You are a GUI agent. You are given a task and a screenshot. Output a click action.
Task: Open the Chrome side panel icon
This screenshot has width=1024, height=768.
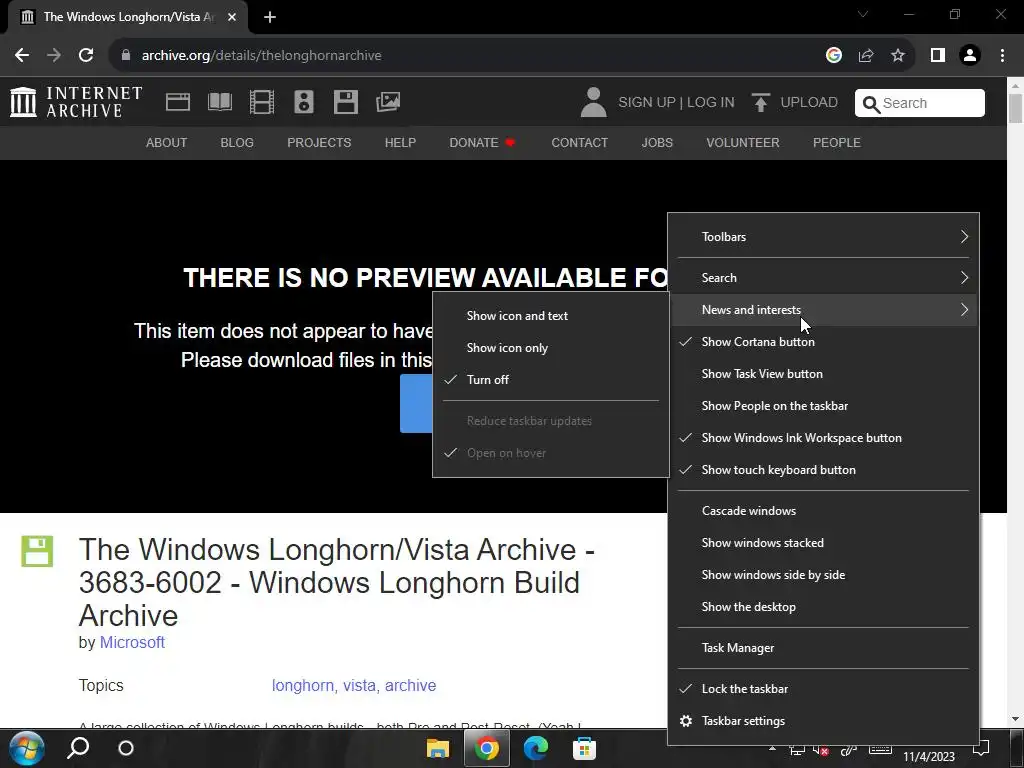click(938, 56)
